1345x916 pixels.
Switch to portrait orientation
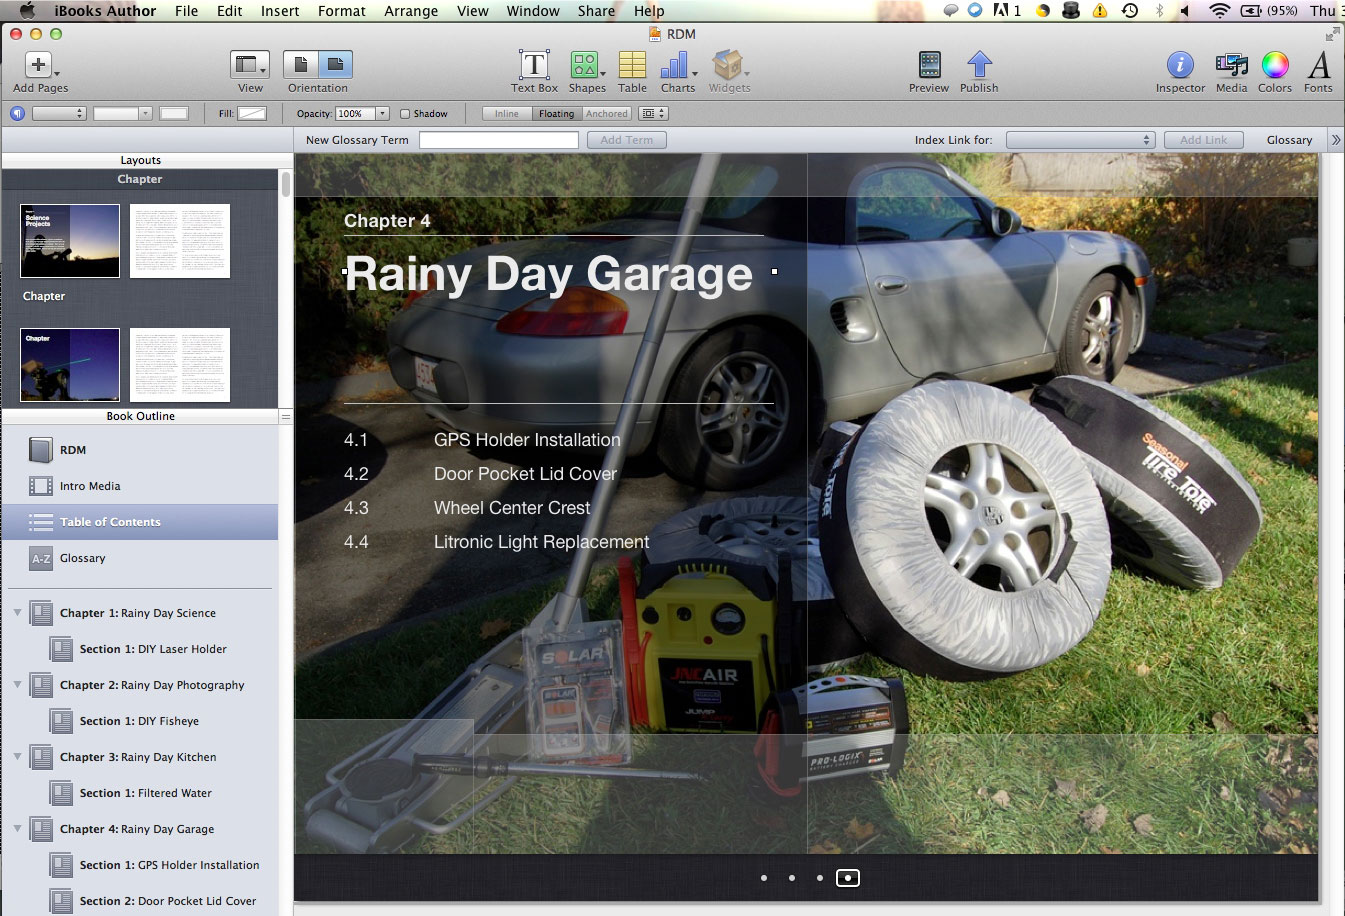point(300,65)
